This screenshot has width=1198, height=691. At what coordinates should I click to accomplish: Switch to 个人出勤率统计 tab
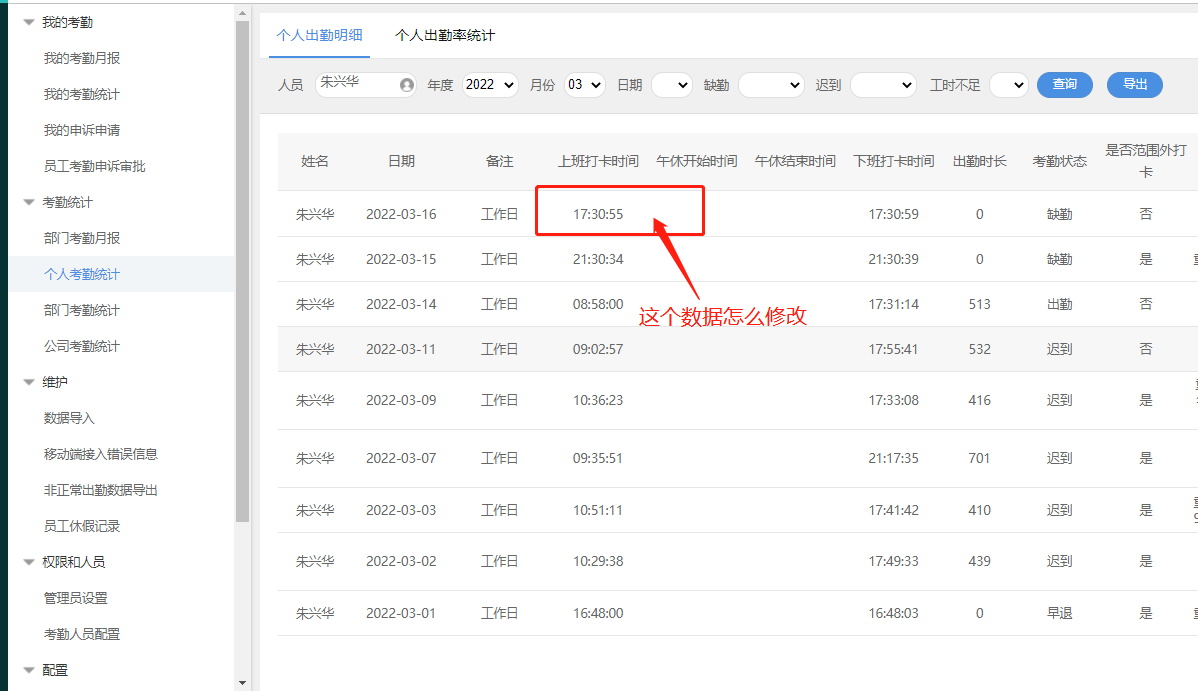click(x=445, y=35)
